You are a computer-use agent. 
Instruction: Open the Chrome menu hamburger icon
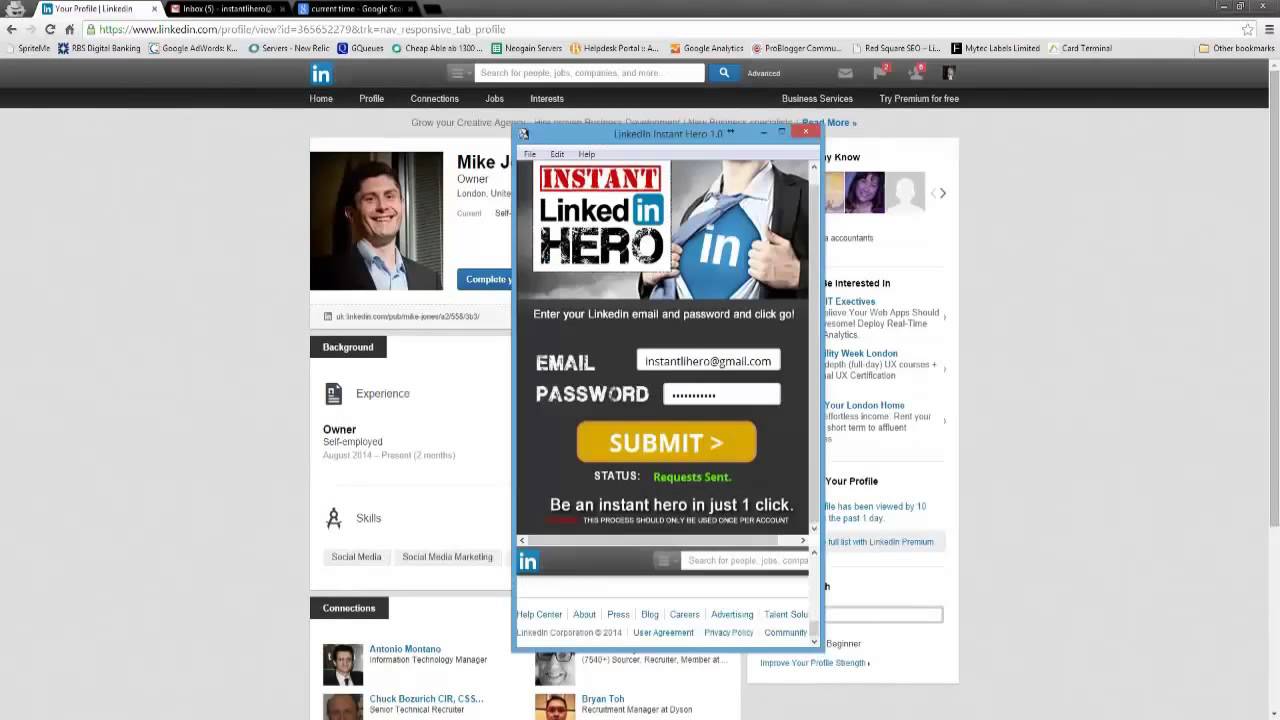(x=1267, y=29)
